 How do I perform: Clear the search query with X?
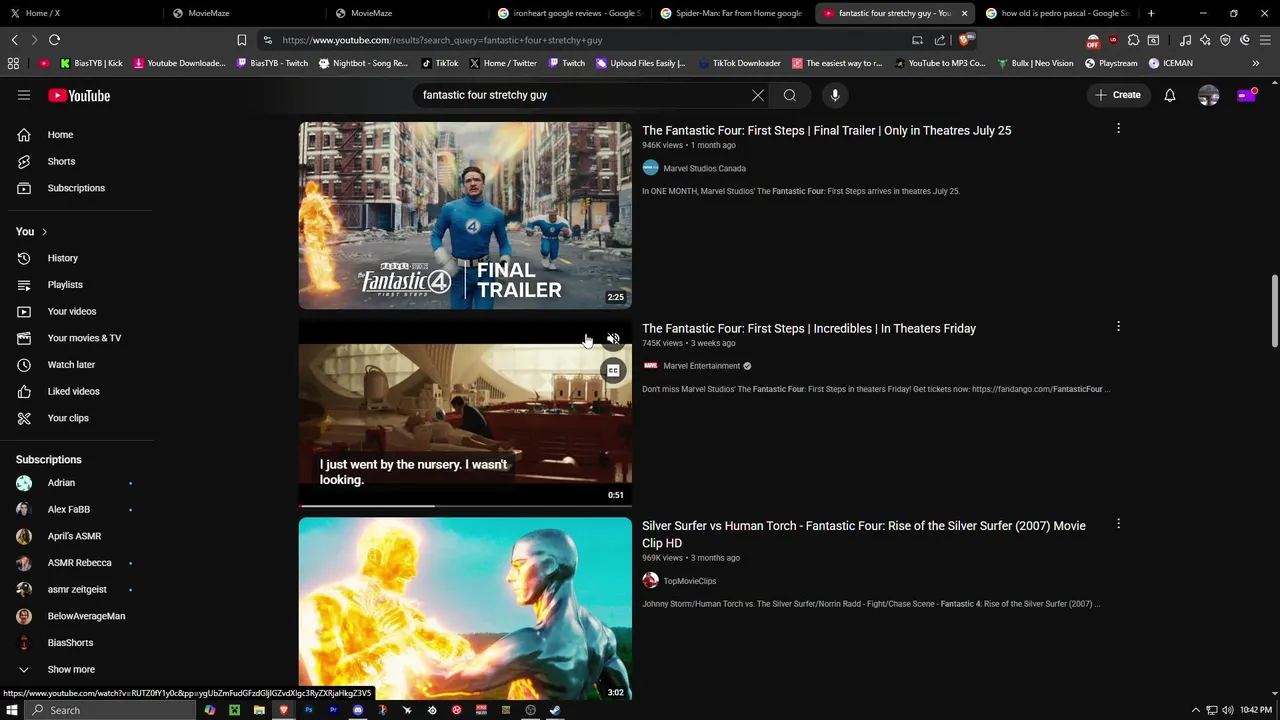tap(758, 95)
